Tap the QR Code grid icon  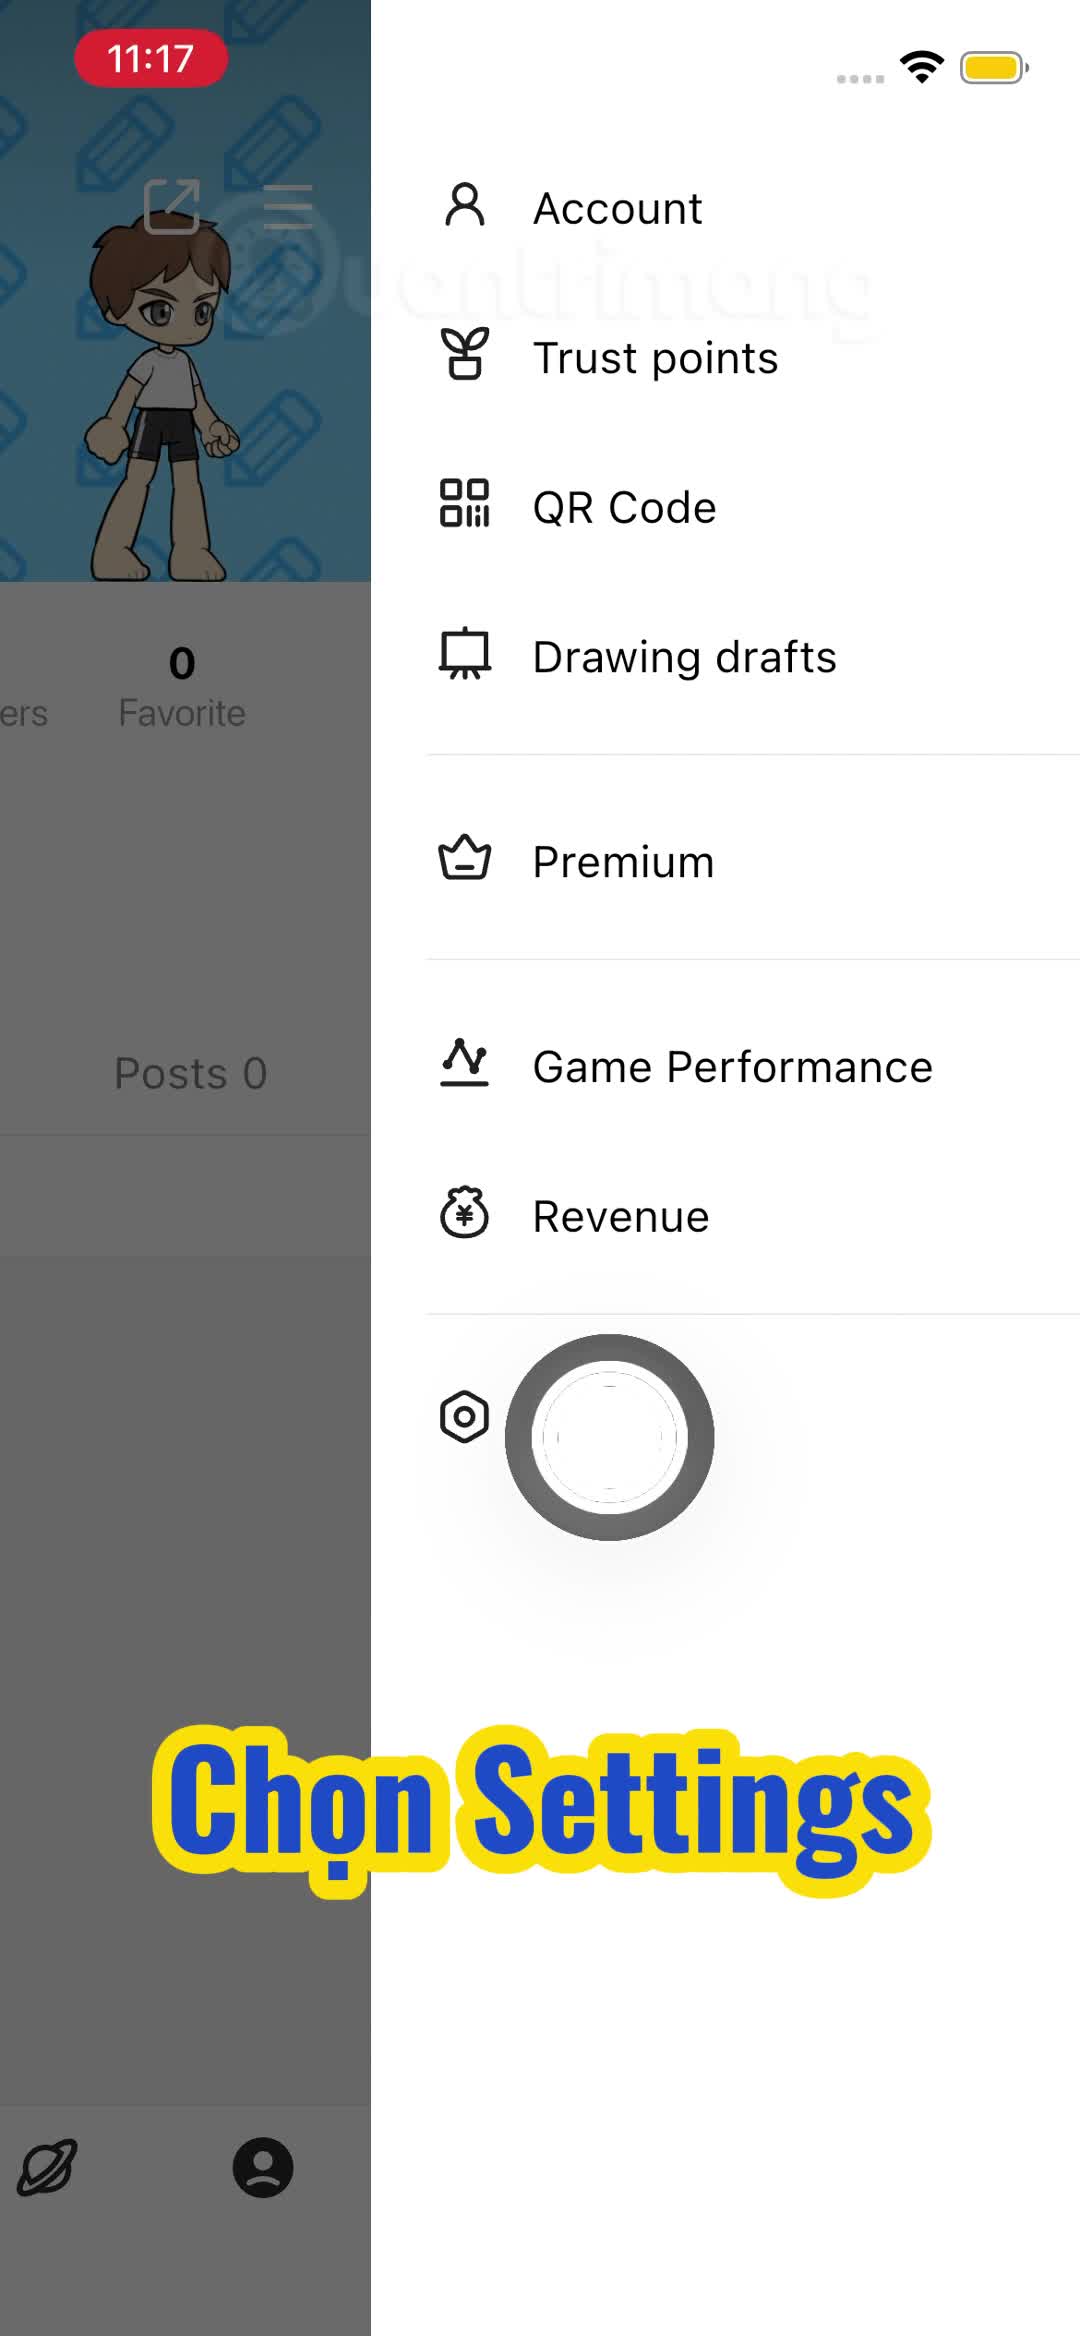pyautogui.click(x=465, y=503)
